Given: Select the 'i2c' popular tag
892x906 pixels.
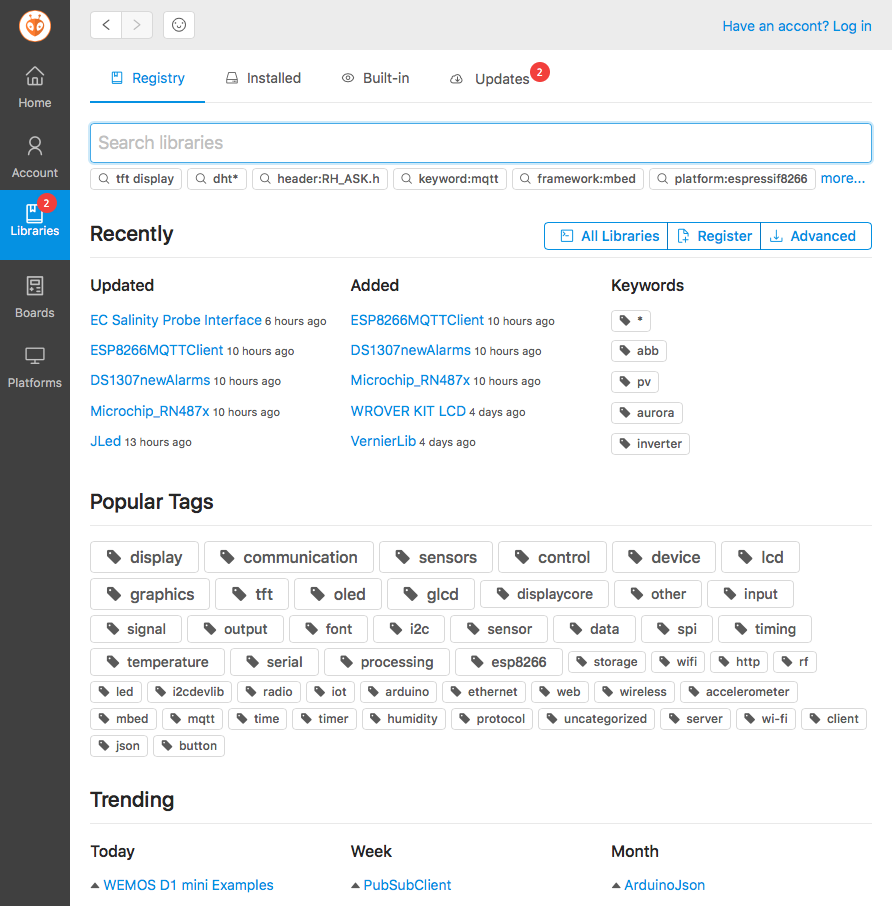Looking at the screenshot, I should pos(409,629).
